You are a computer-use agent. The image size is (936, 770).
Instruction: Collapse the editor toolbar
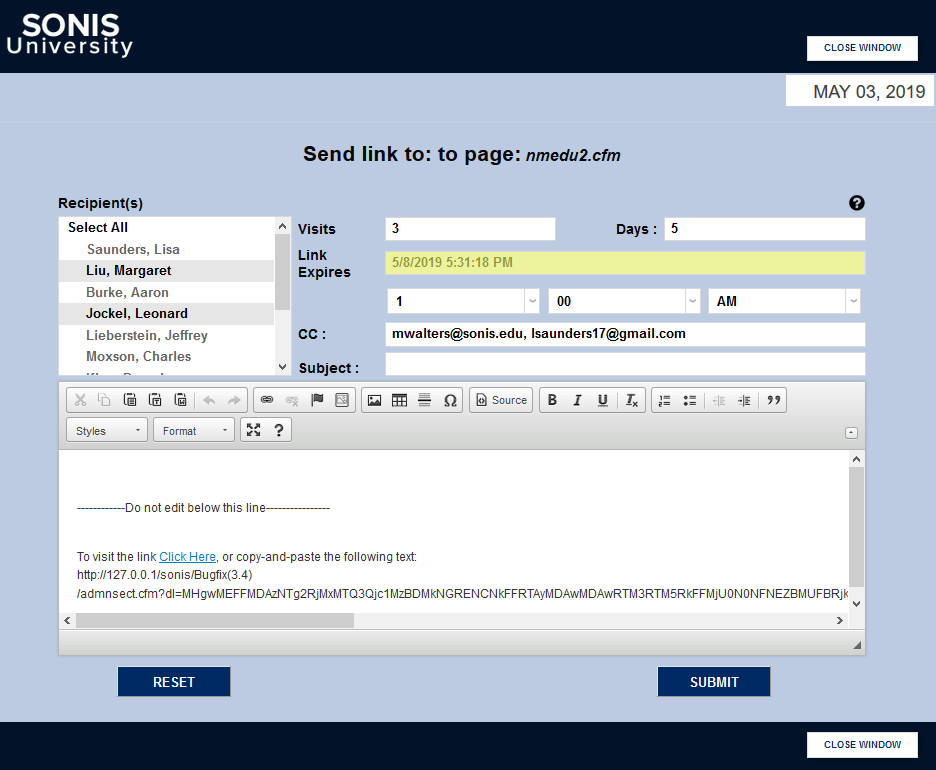pos(851,432)
